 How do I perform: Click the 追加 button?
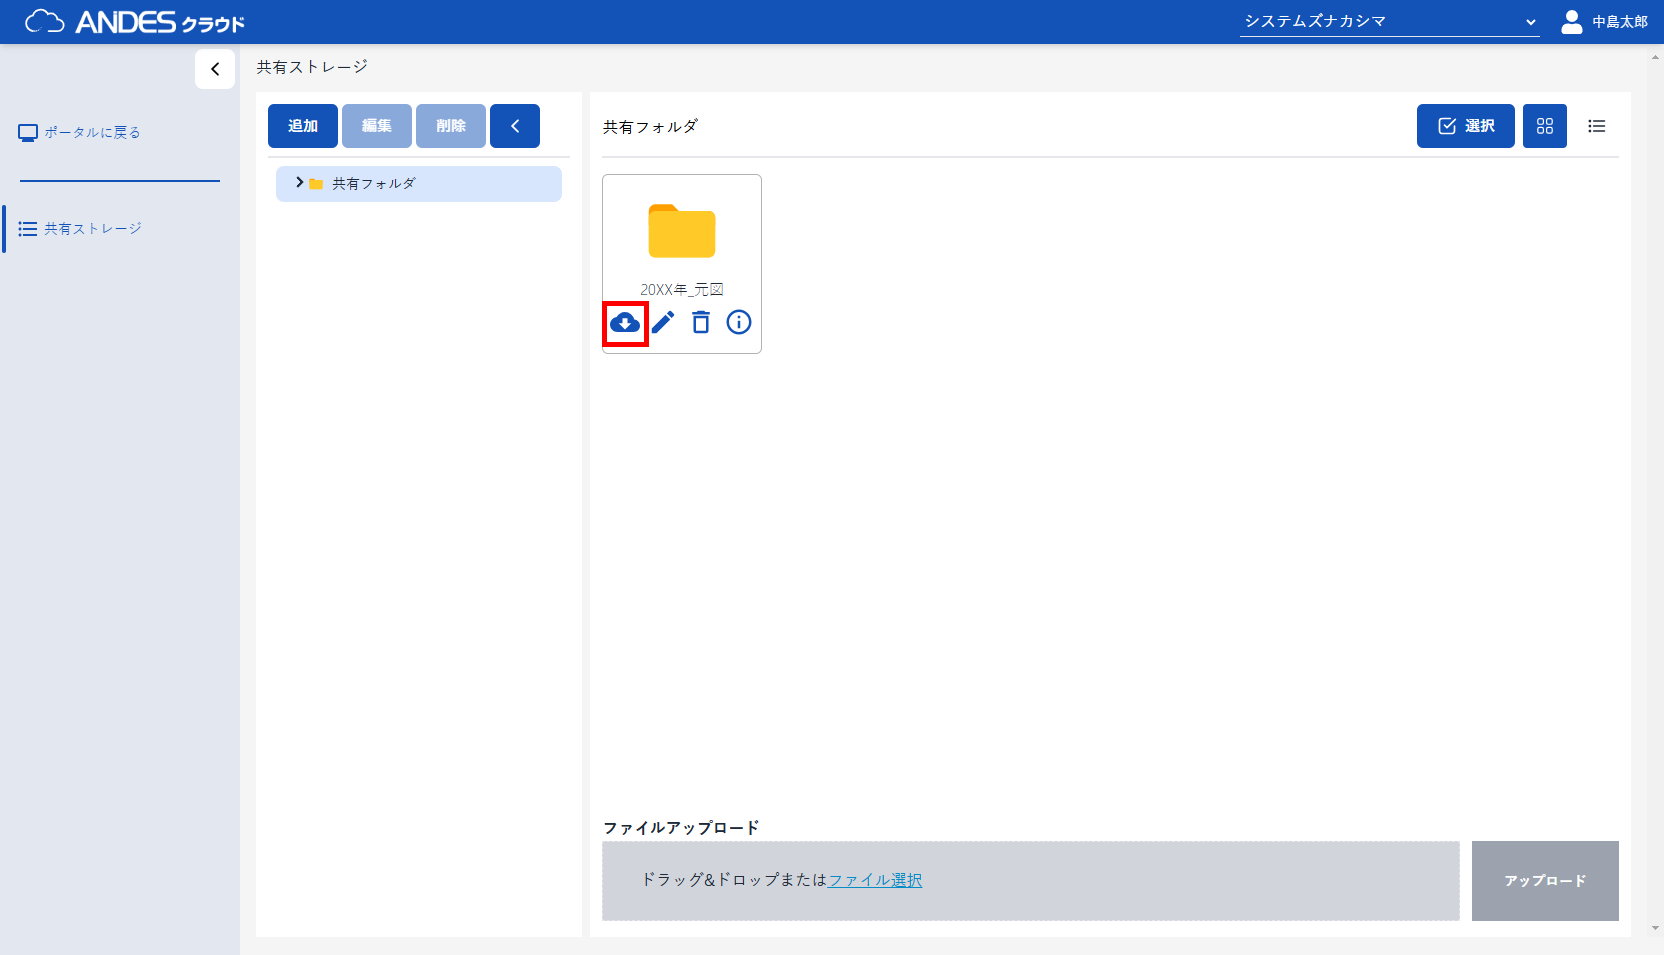[303, 126]
